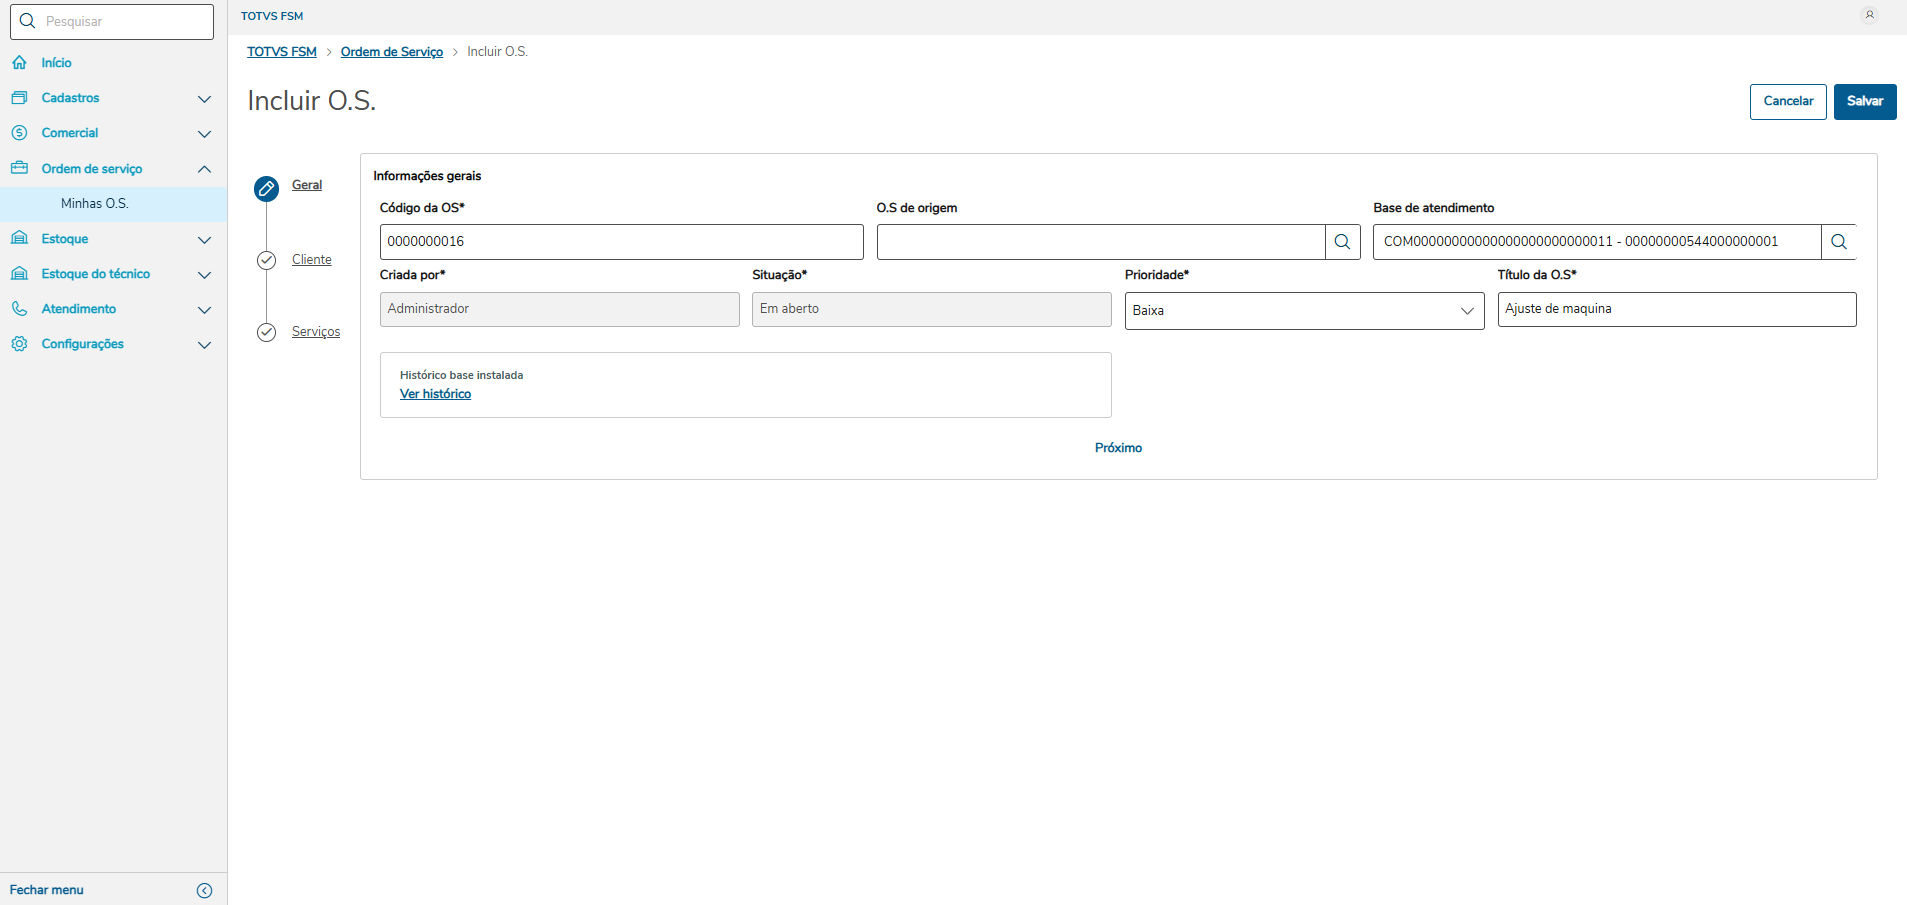This screenshot has width=1907, height=905.
Task: Collapse the Ordem de serviço section
Action: pos(205,169)
